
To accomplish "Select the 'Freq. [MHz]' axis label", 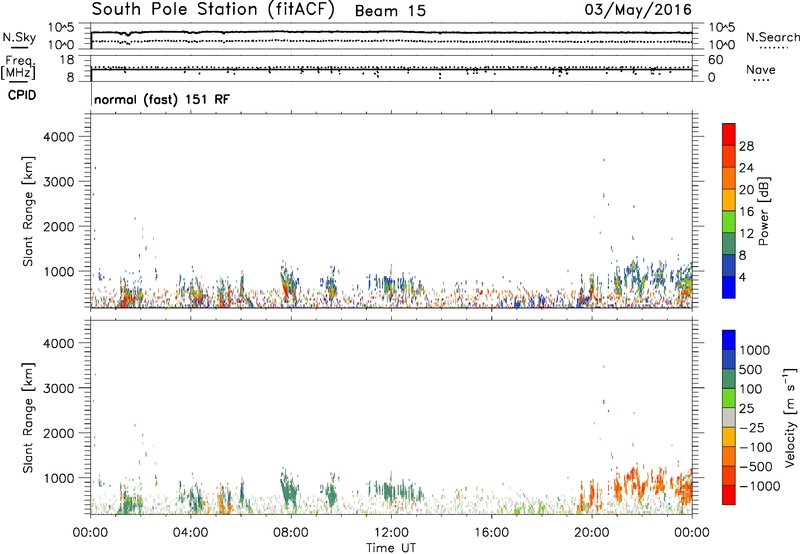I will click(19, 68).
